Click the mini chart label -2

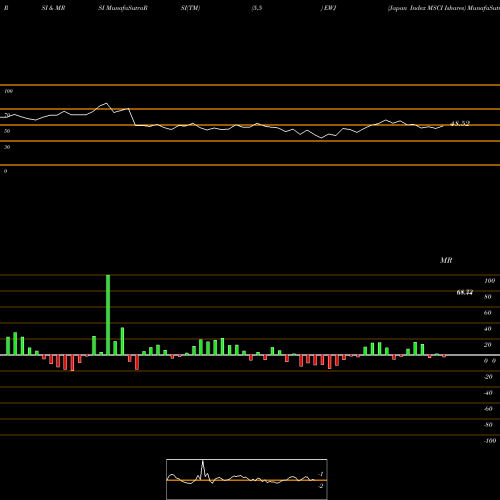tap(320, 486)
